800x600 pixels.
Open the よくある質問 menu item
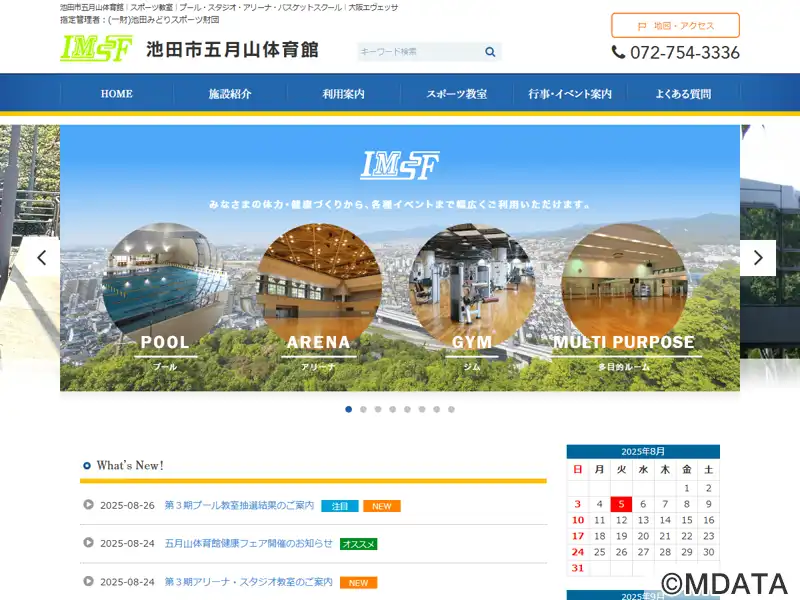pyautogui.click(x=683, y=94)
